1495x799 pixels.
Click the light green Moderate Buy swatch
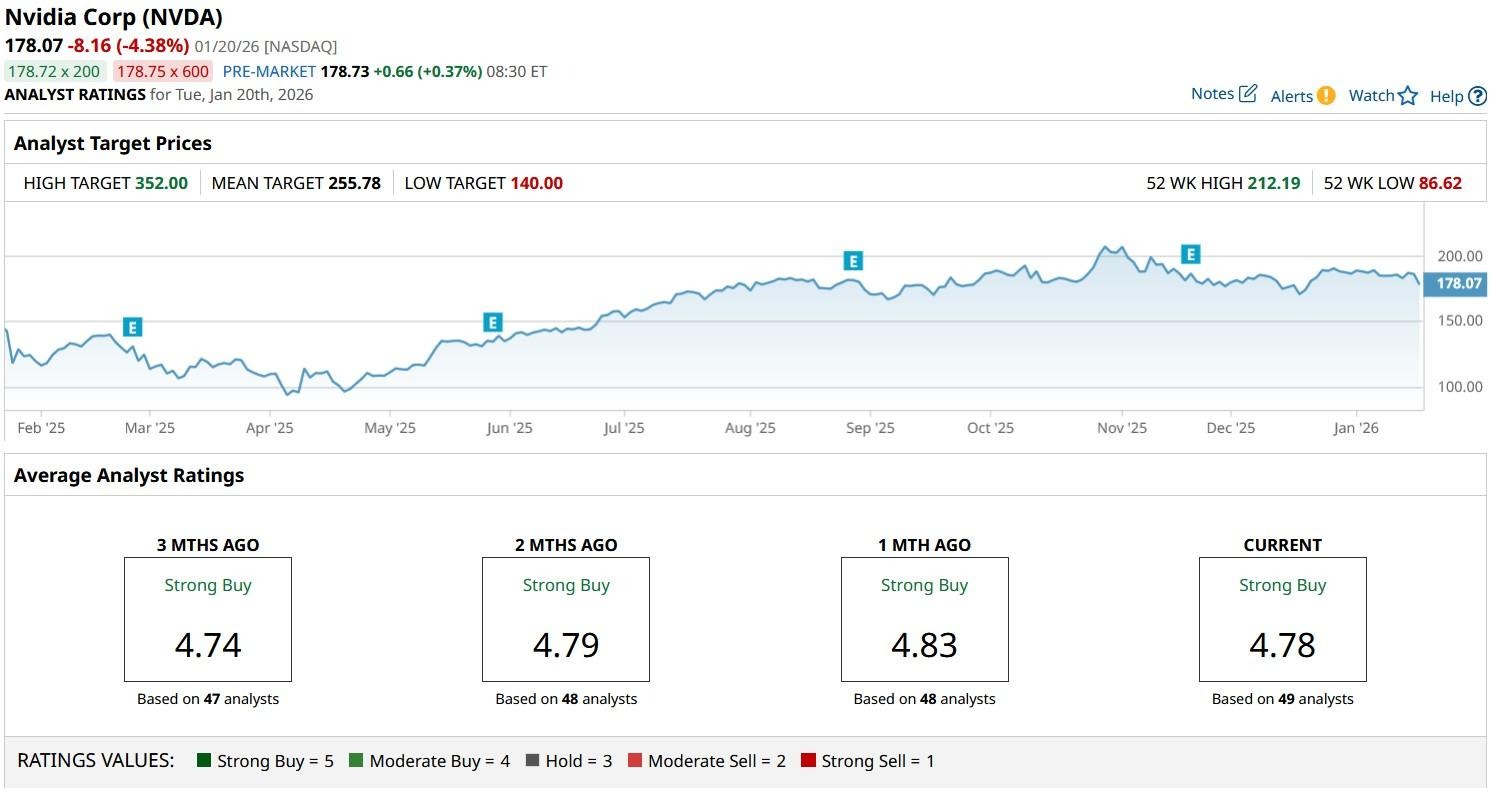(356, 761)
